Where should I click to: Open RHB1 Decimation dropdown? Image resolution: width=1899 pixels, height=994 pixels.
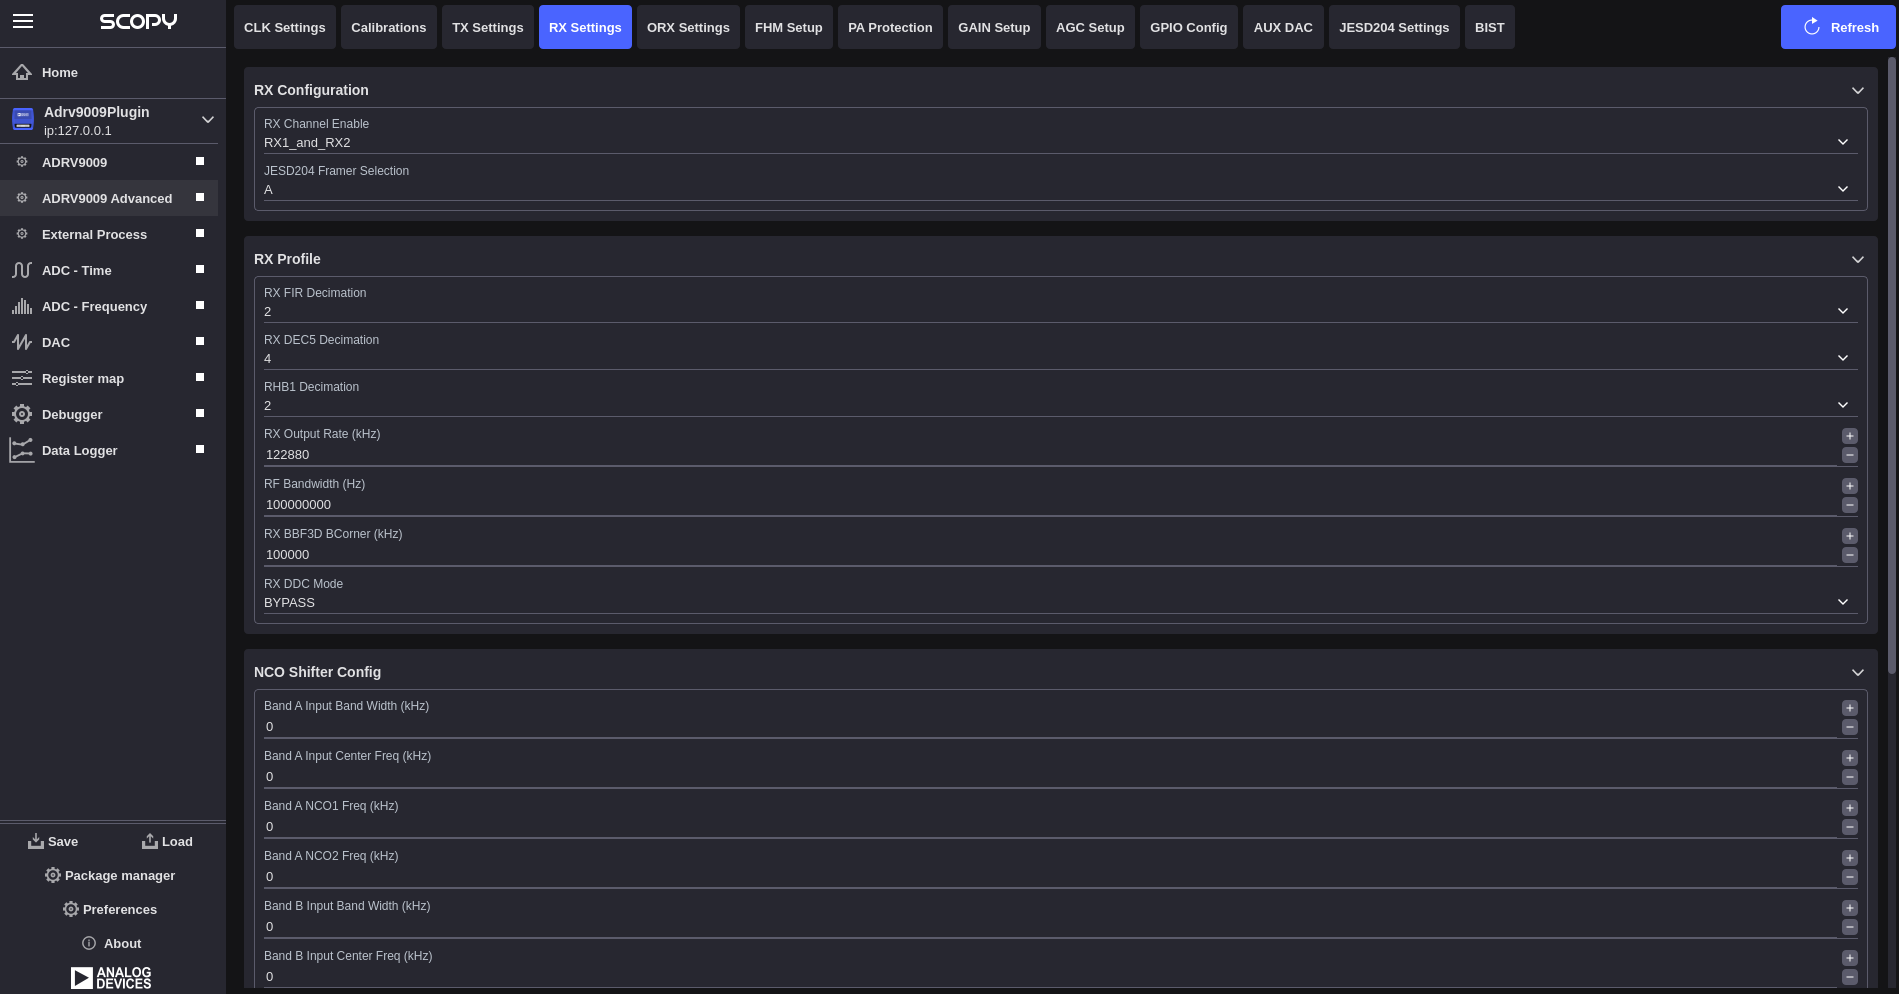pos(1060,405)
